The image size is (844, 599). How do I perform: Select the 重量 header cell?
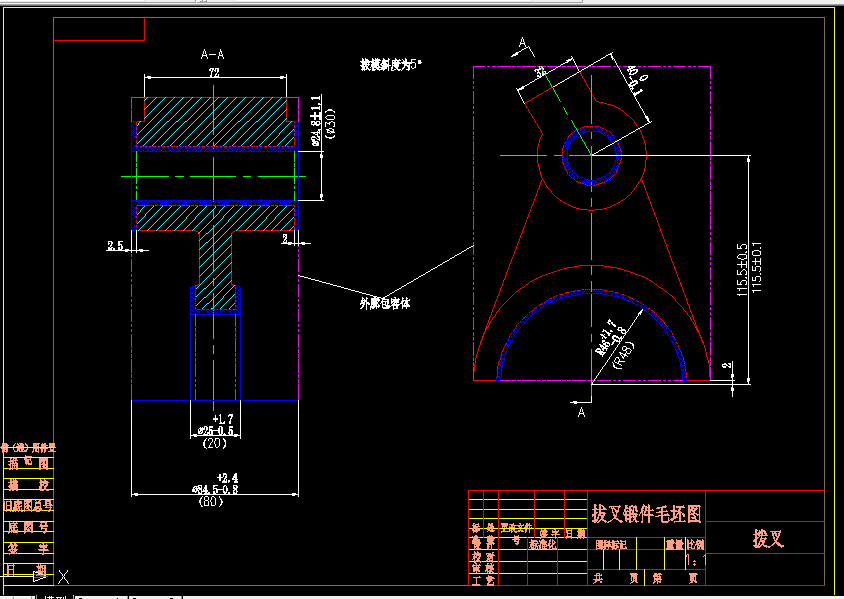[675, 545]
